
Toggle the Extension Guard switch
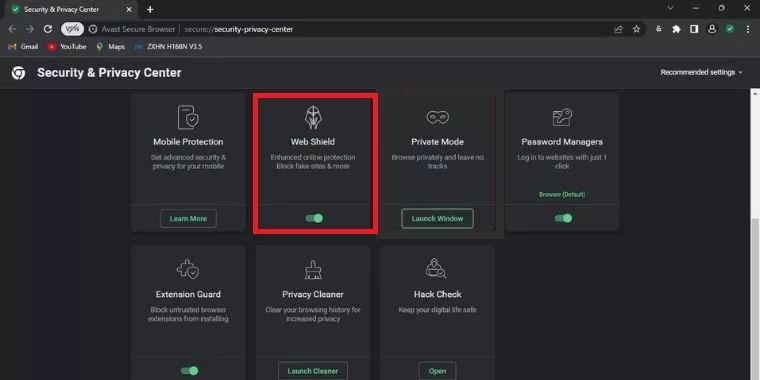pyautogui.click(x=190, y=371)
